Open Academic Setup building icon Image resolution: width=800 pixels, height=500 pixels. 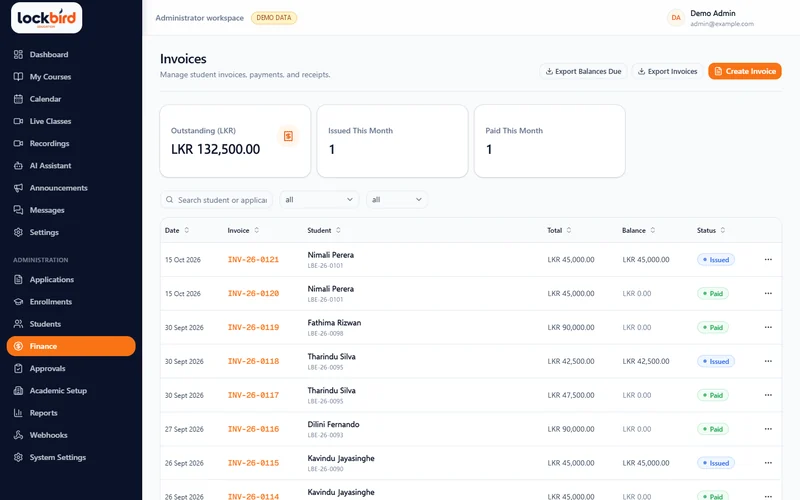18,390
